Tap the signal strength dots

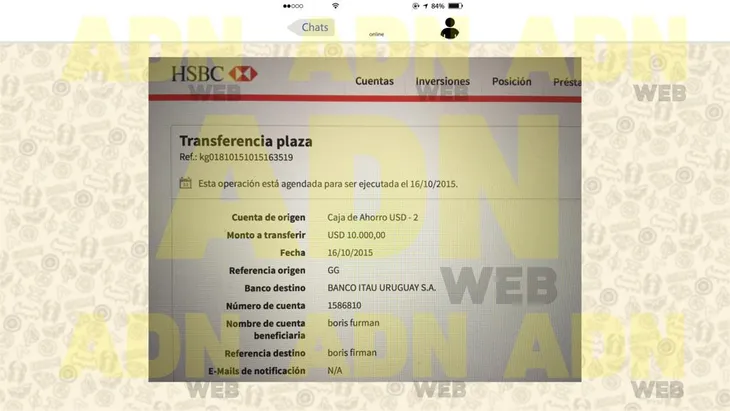pos(293,6)
